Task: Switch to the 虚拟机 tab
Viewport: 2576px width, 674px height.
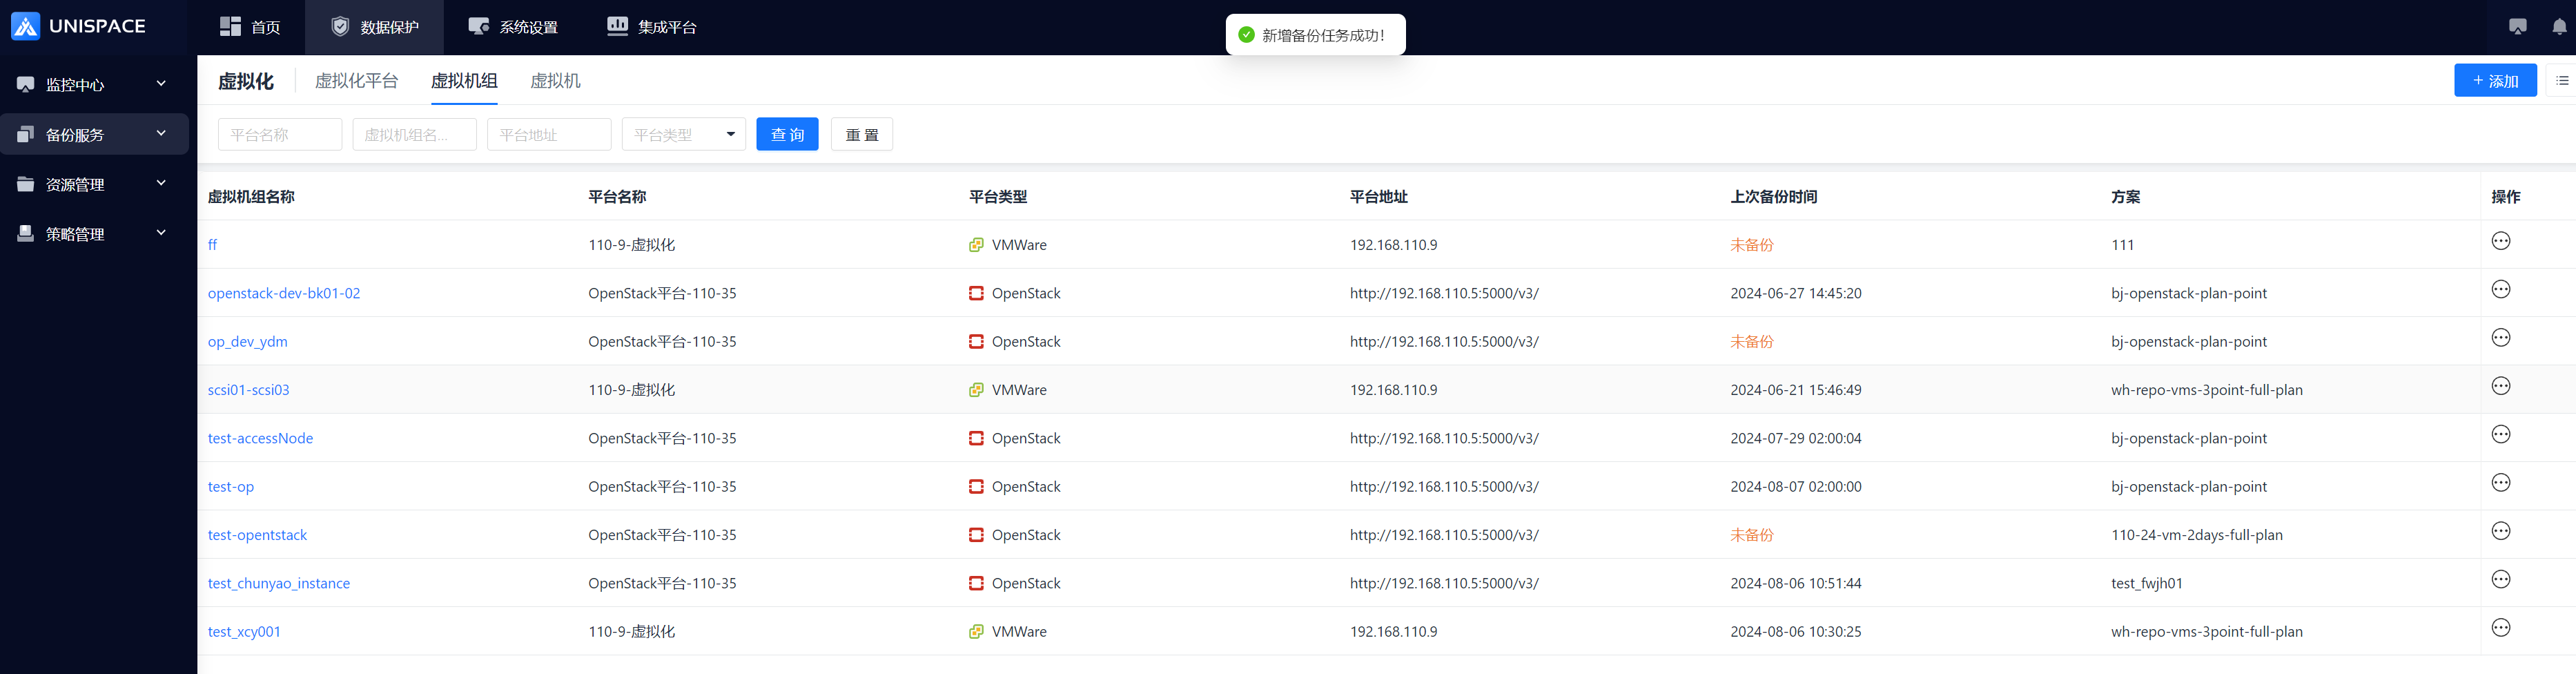Action: pyautogui.click(x=555, y=81)
